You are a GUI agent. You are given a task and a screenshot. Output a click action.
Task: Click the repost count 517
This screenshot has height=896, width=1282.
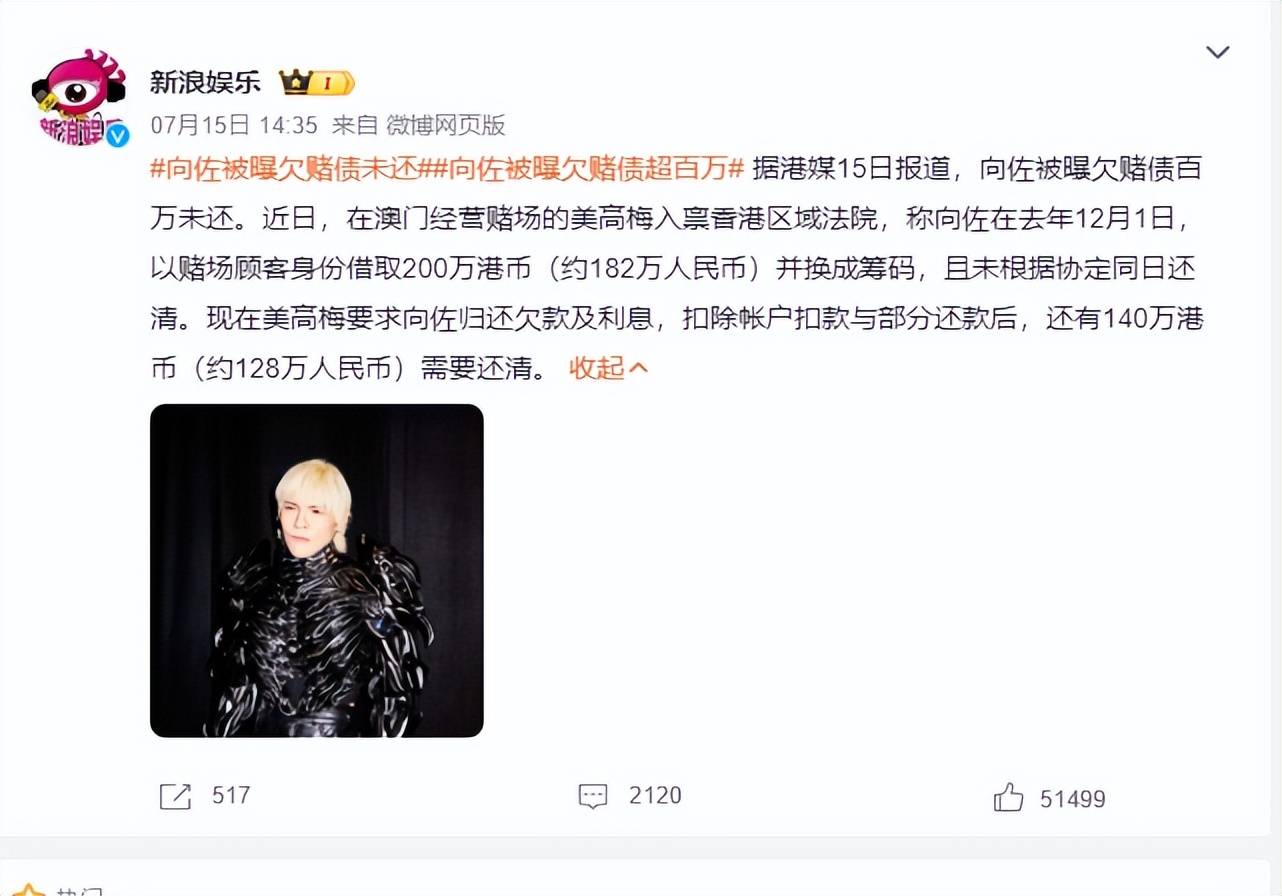[x=231, y=796]
